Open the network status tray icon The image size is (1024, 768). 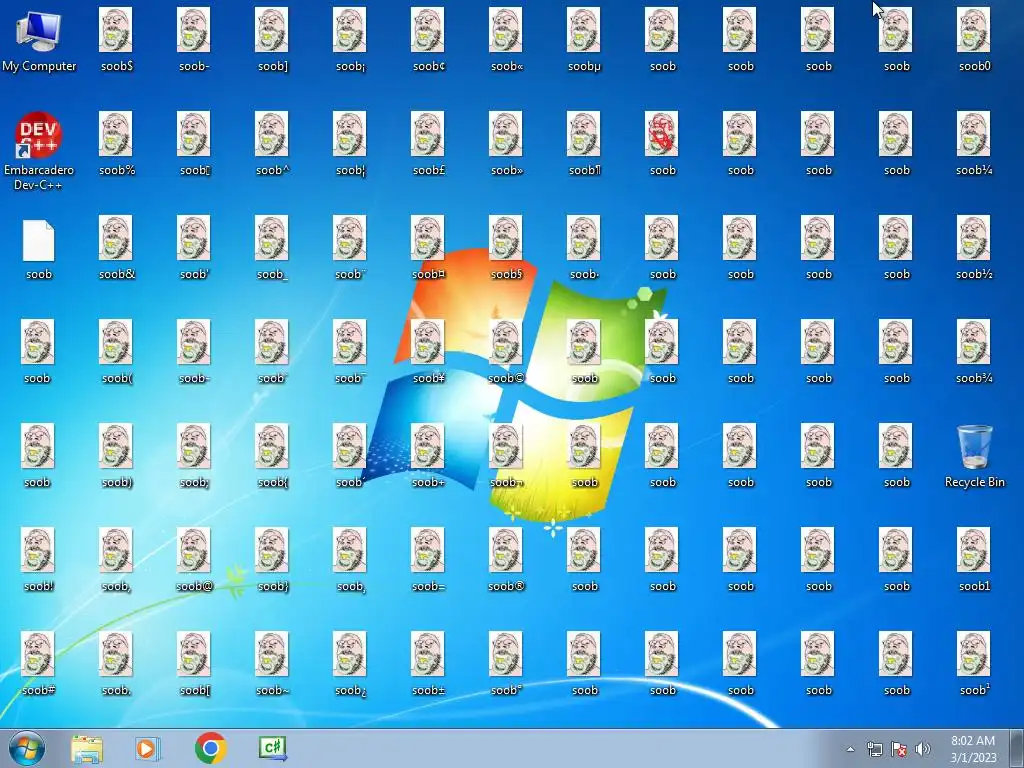pyautogui.click(x=874, y=749)
